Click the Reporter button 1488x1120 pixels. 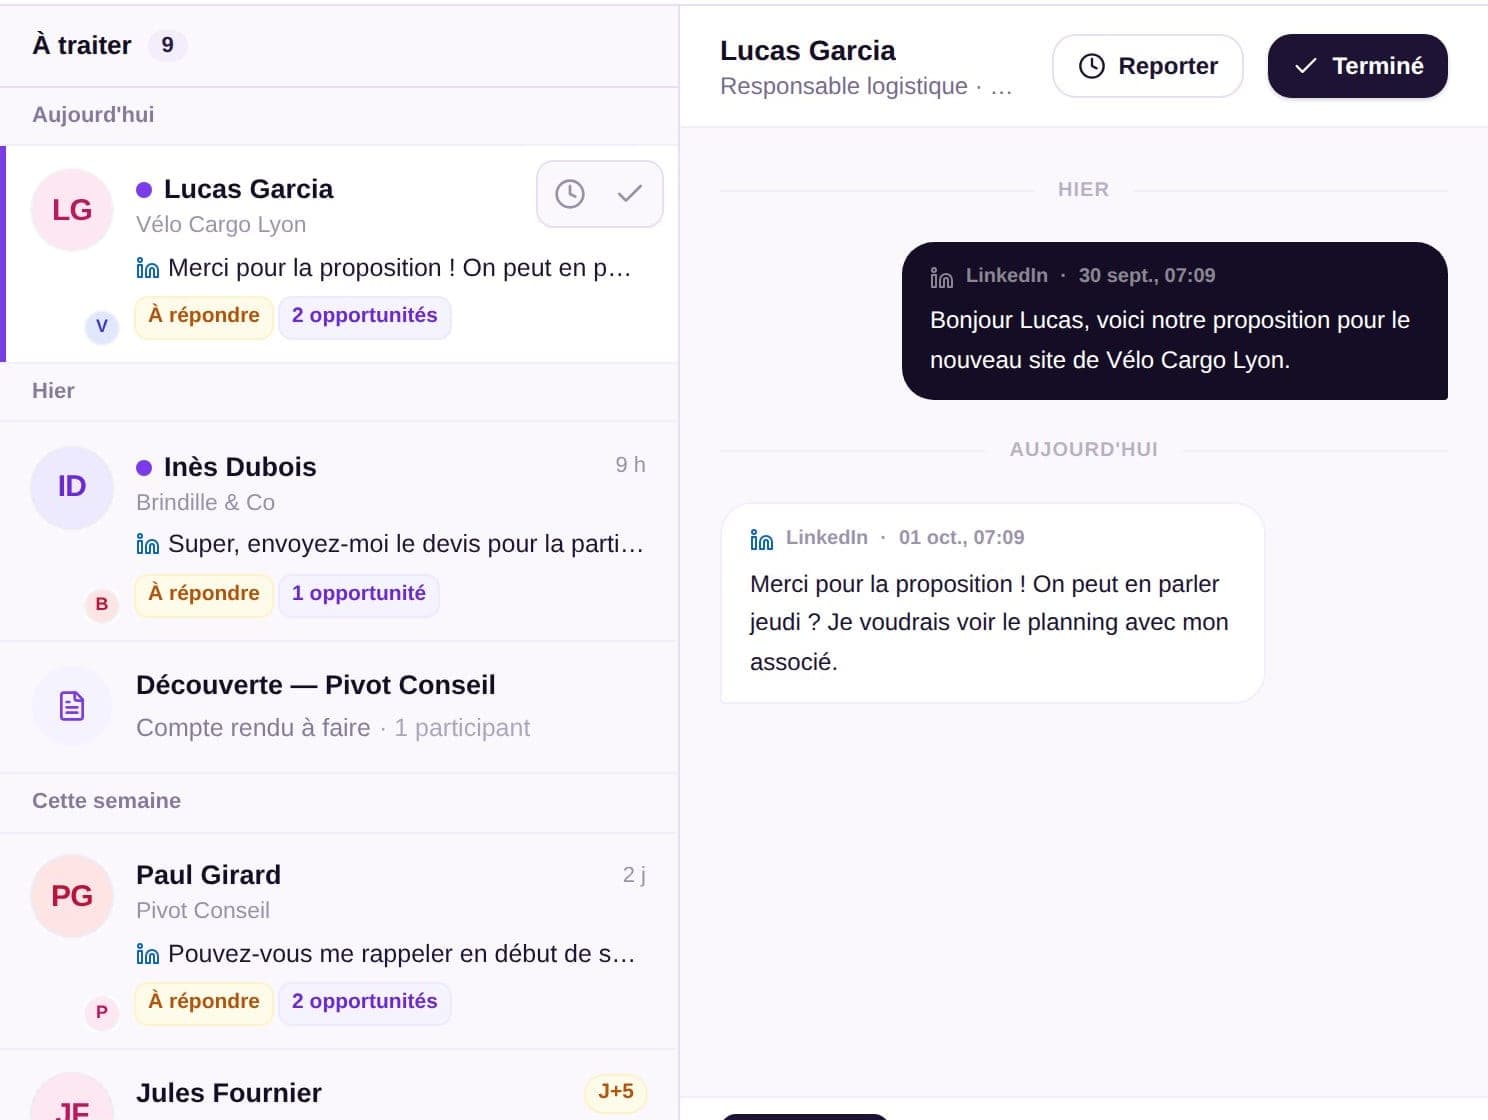1148,66
